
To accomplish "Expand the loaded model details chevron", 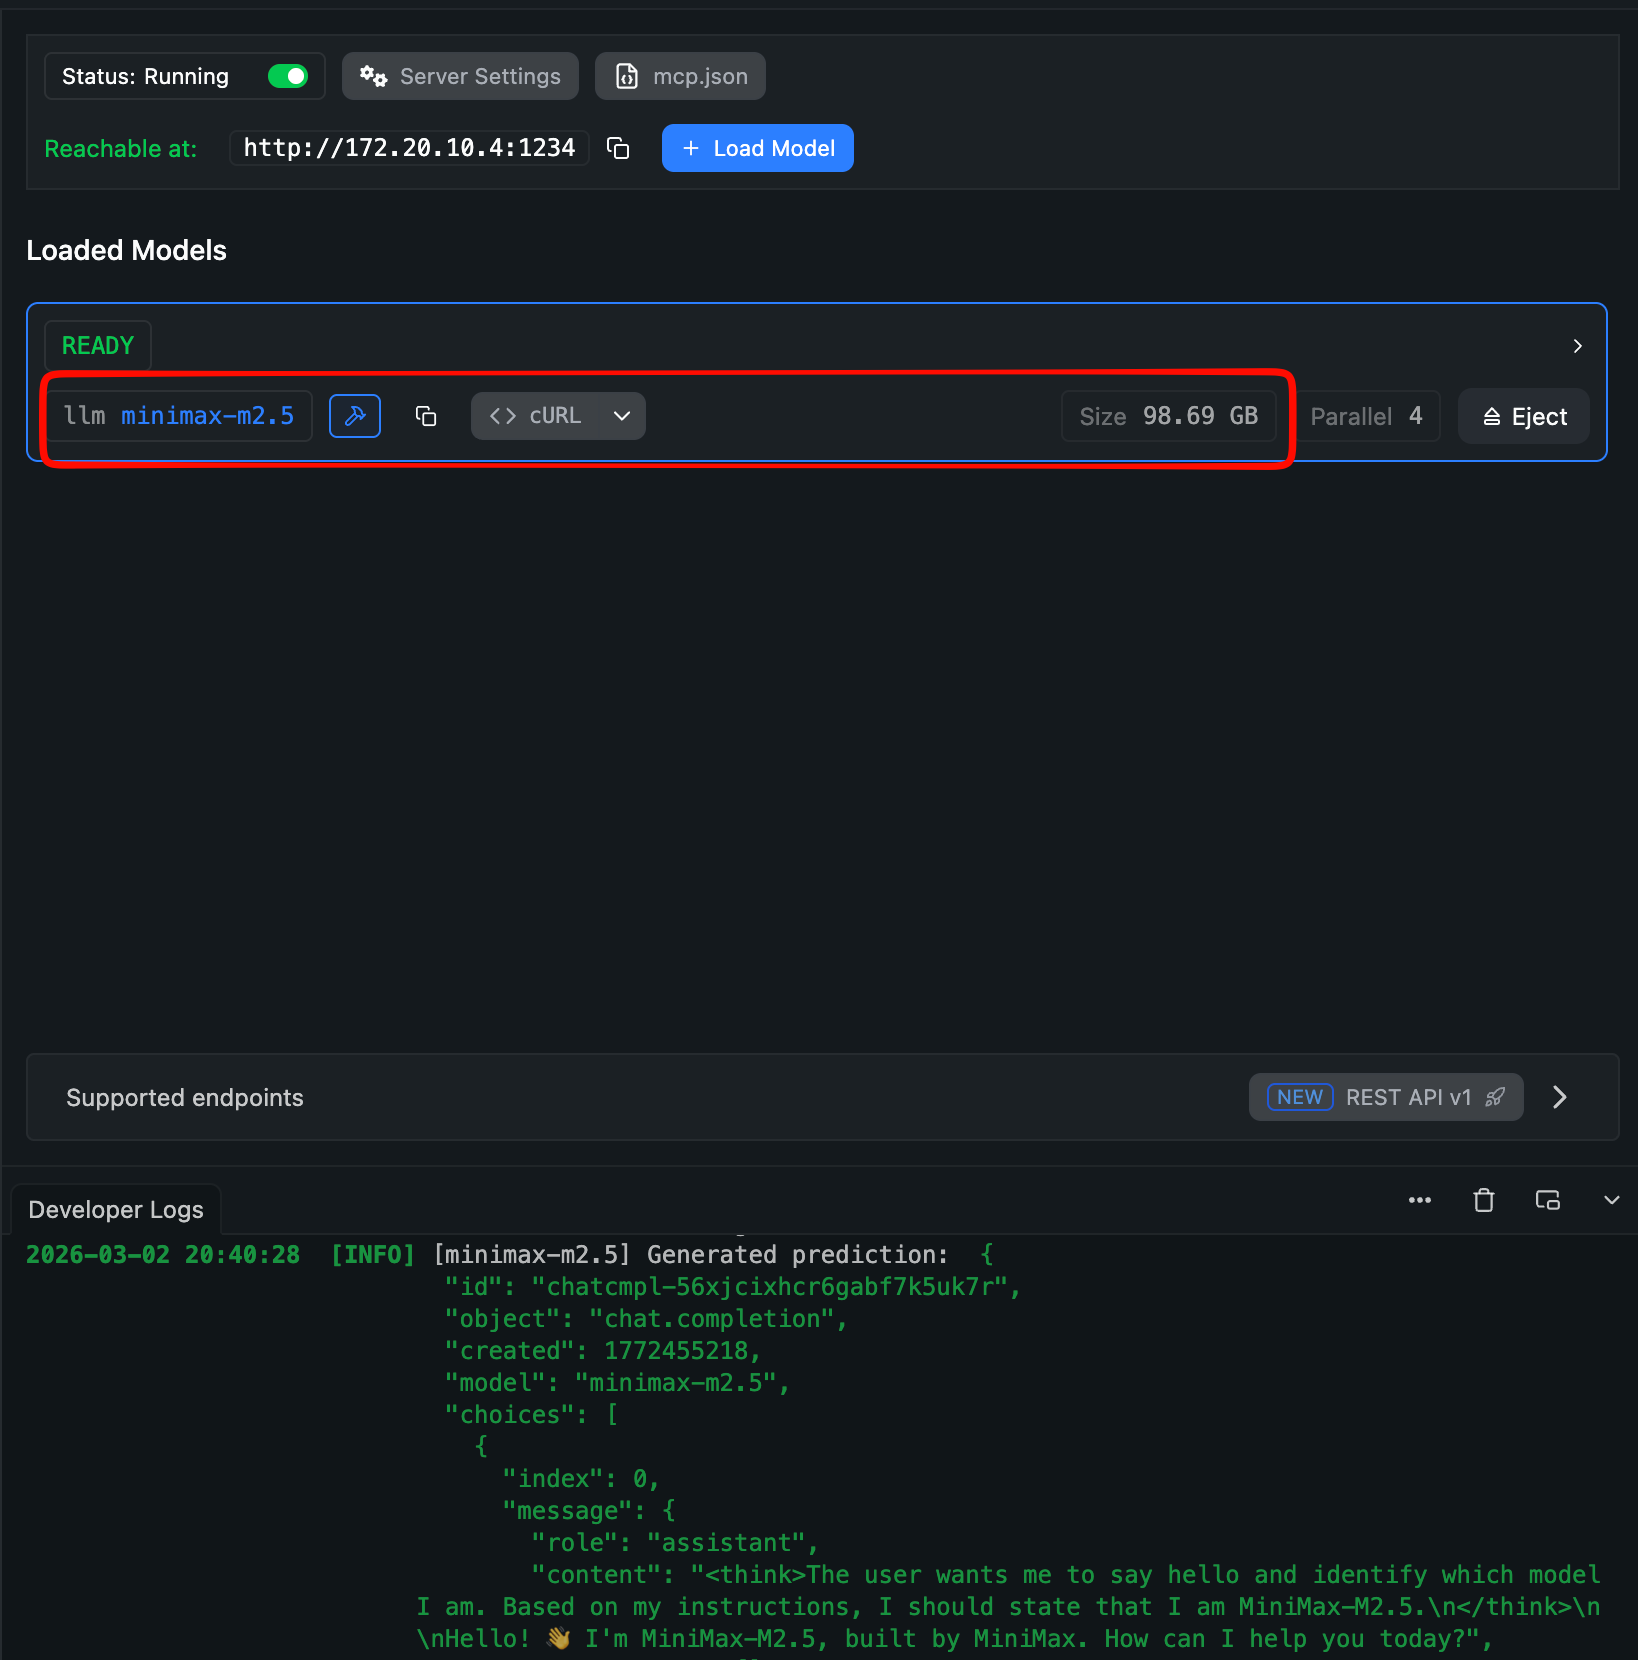I will coord(1577,346).
